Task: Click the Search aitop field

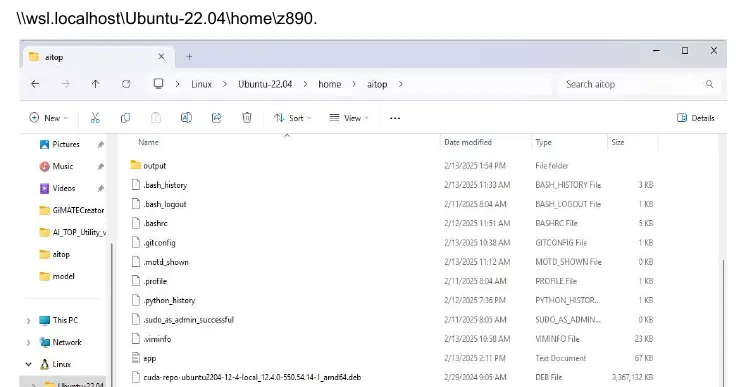Action: (x=639, y=84)
